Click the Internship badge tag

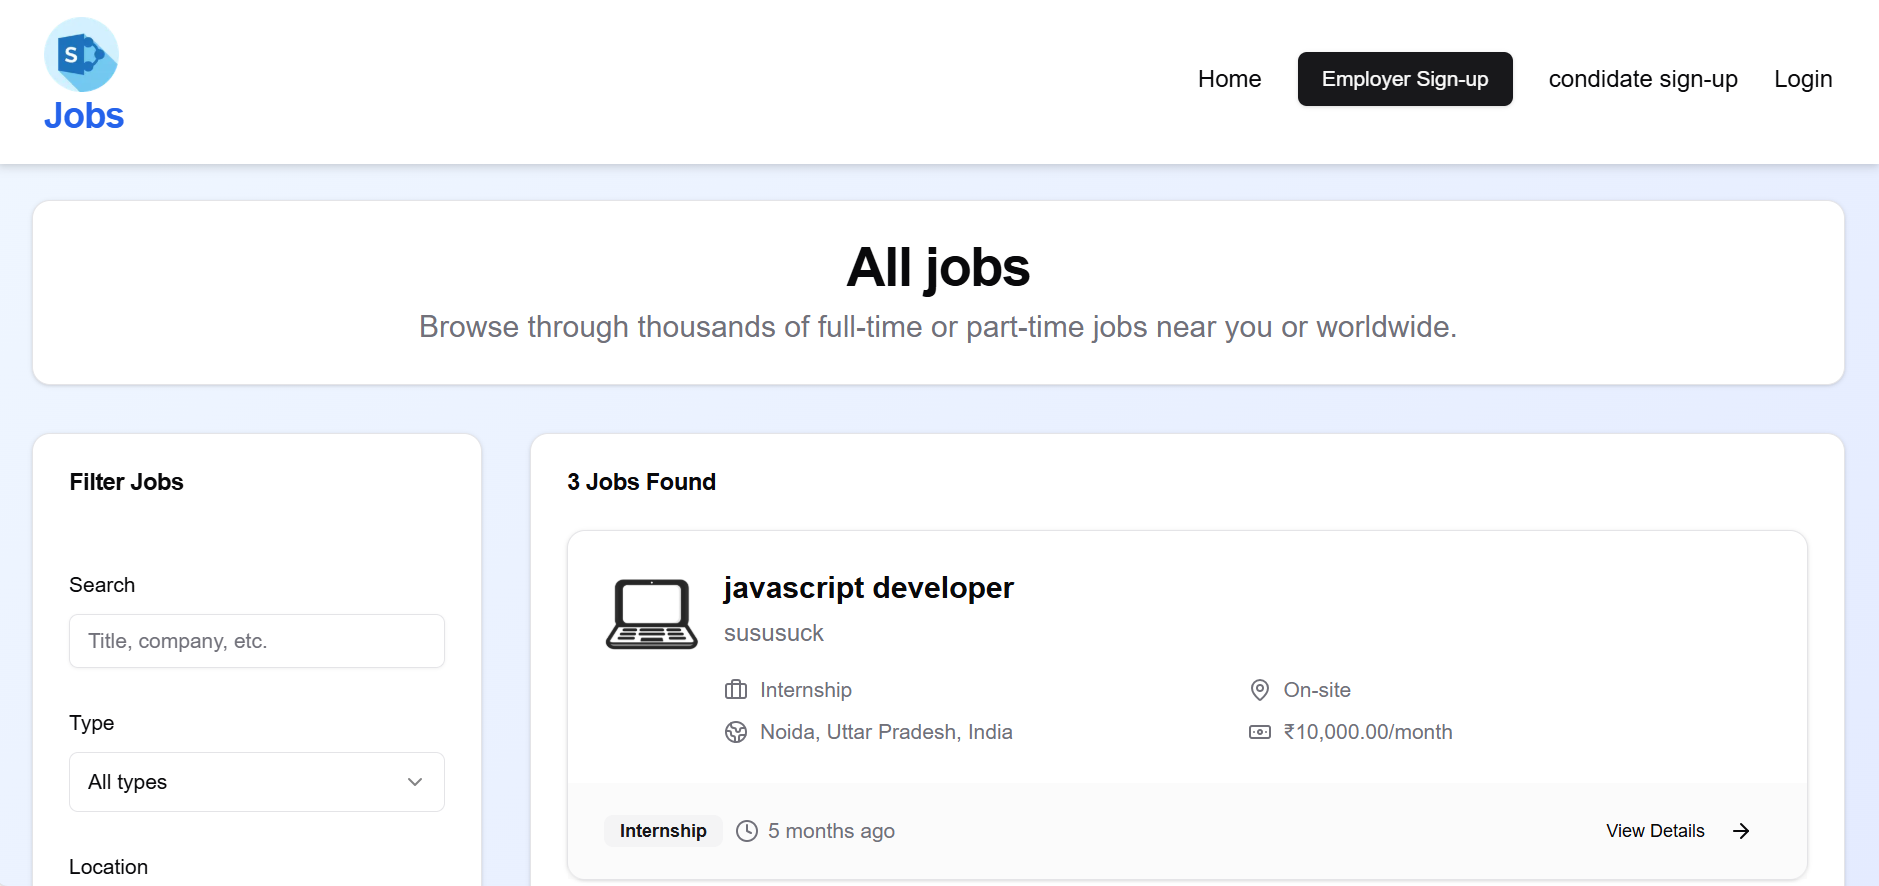point(663,831)
